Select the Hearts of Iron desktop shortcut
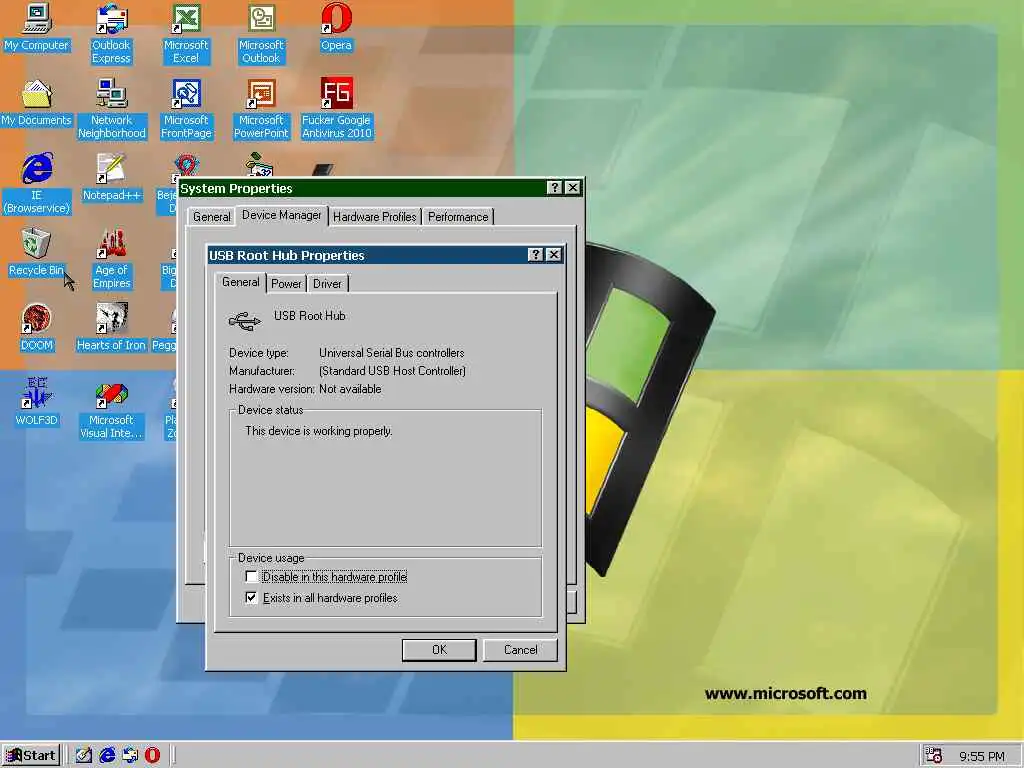Viewport: 1024px width, 768px height. (111, 328)
